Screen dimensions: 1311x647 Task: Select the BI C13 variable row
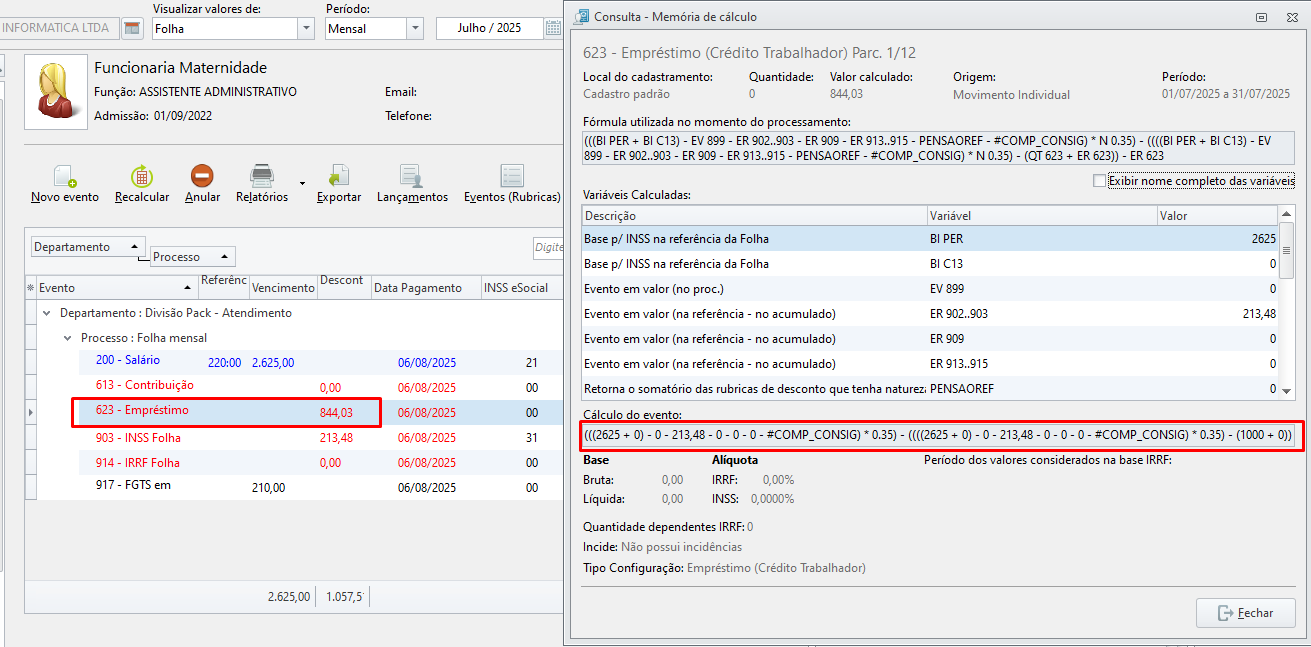930,264
